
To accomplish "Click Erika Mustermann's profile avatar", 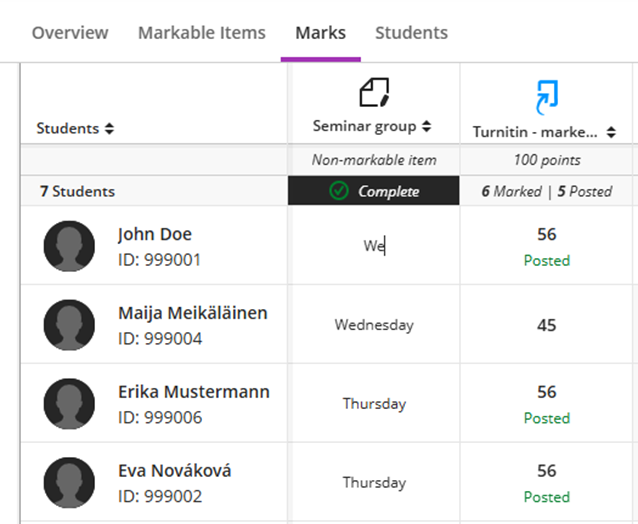I will tap(69, 404).
